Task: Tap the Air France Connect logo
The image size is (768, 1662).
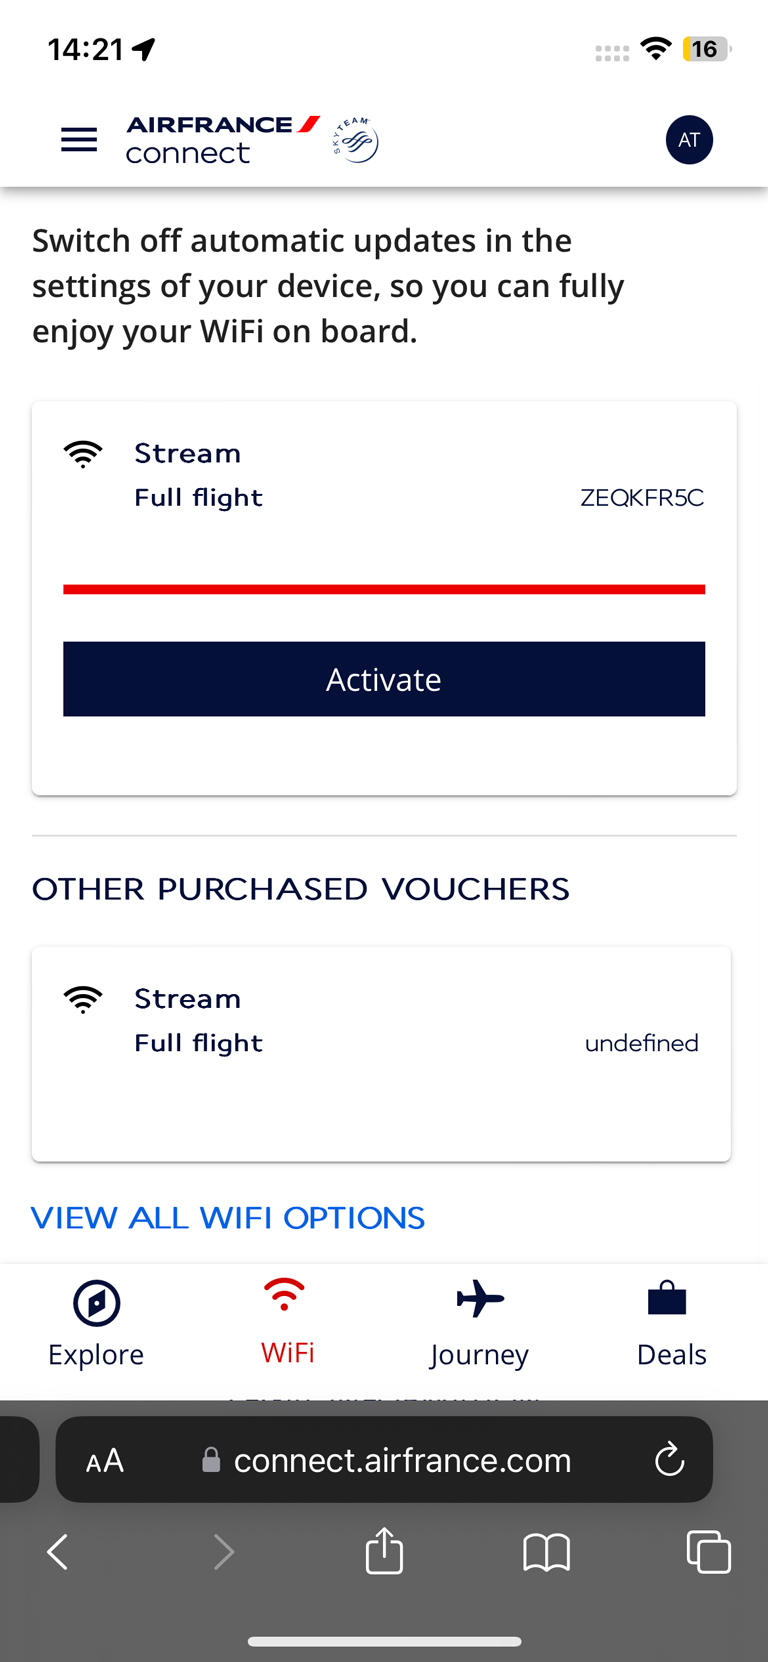Action: point(222,140)
